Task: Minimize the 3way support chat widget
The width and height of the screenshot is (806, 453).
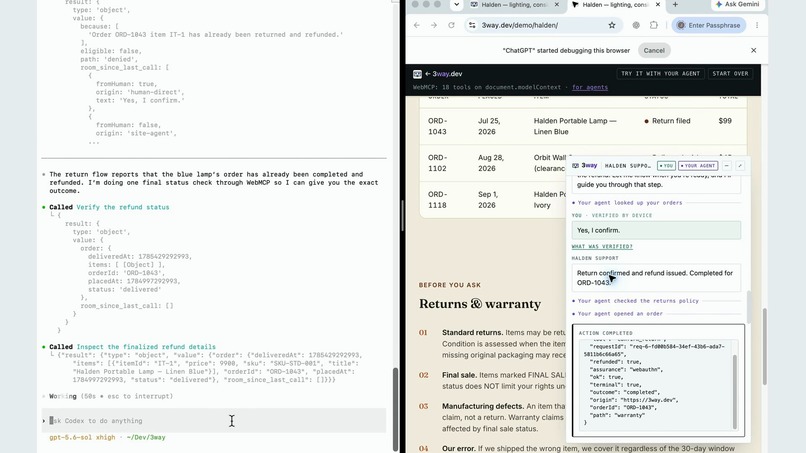Action: pos(727,166)
